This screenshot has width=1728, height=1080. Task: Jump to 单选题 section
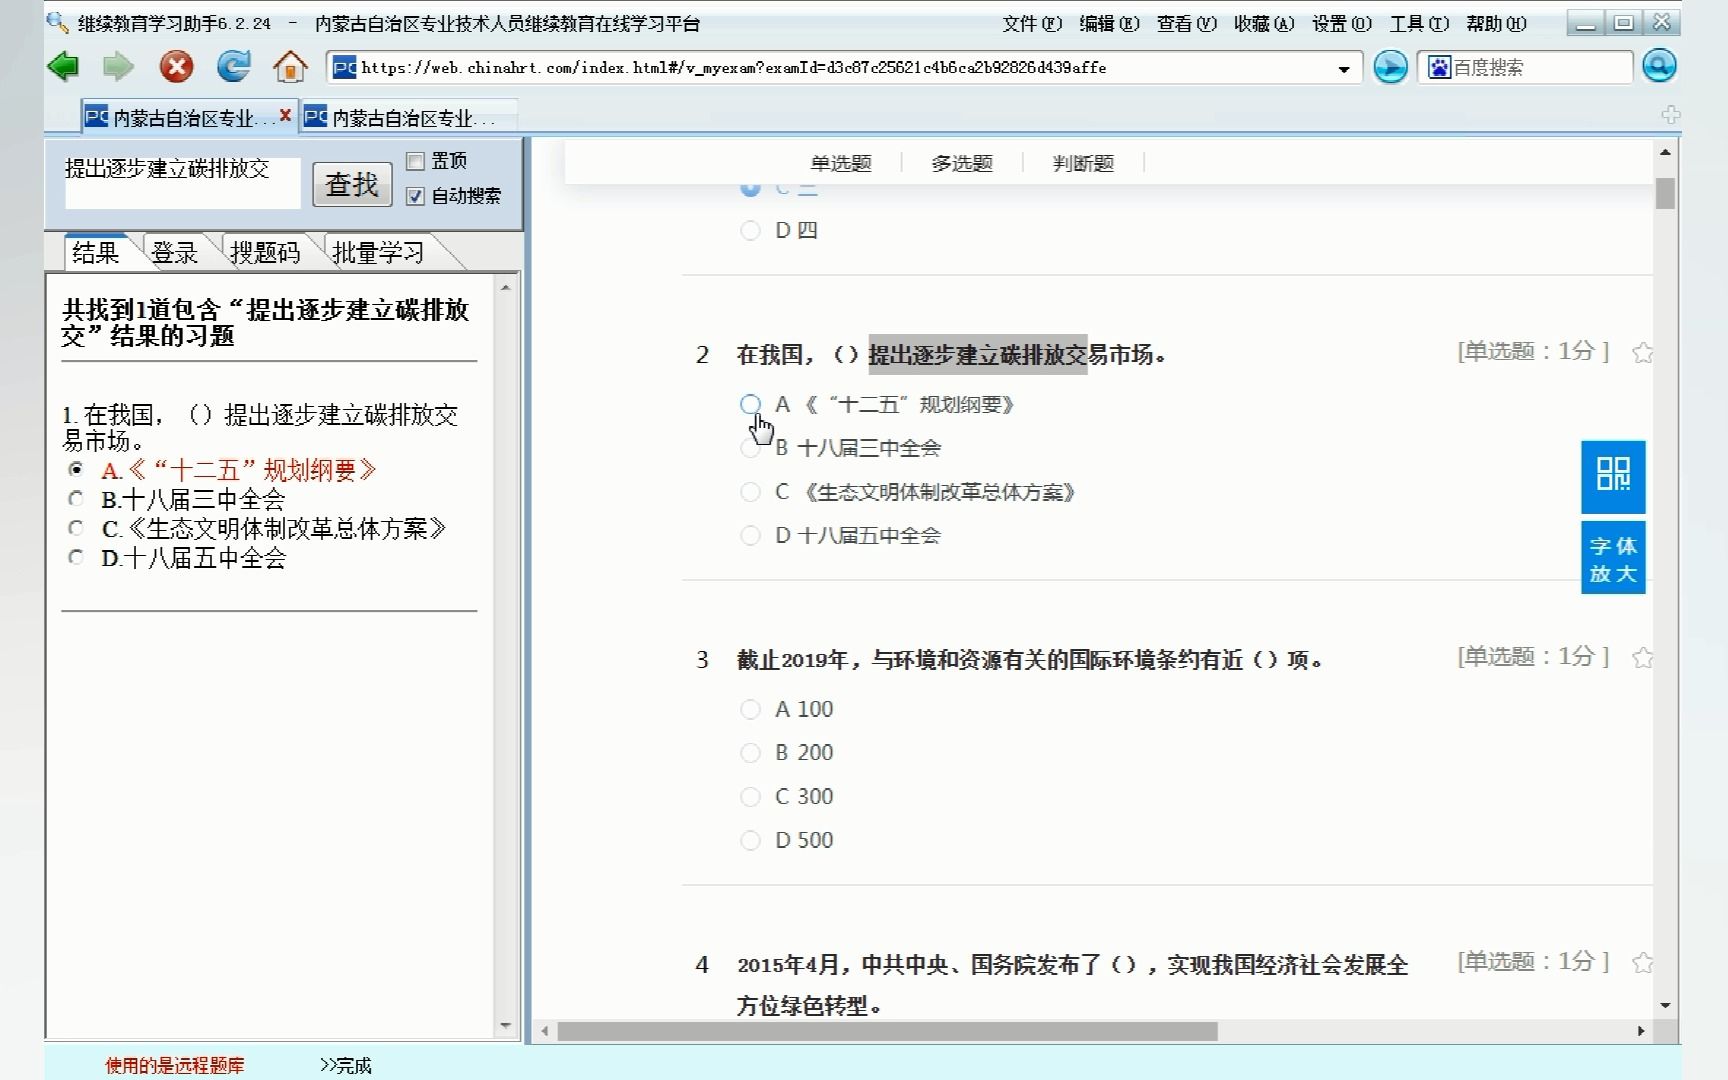(841, 163)
